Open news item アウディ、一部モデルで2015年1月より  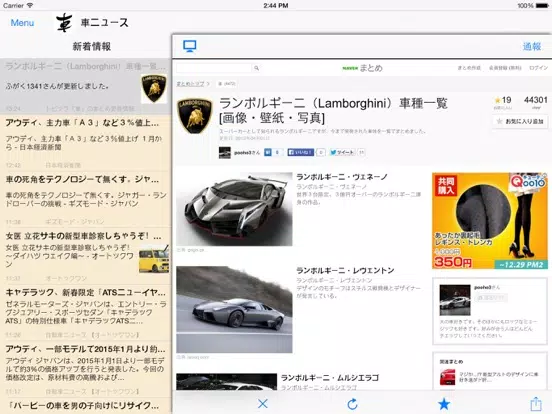(85, 370)
